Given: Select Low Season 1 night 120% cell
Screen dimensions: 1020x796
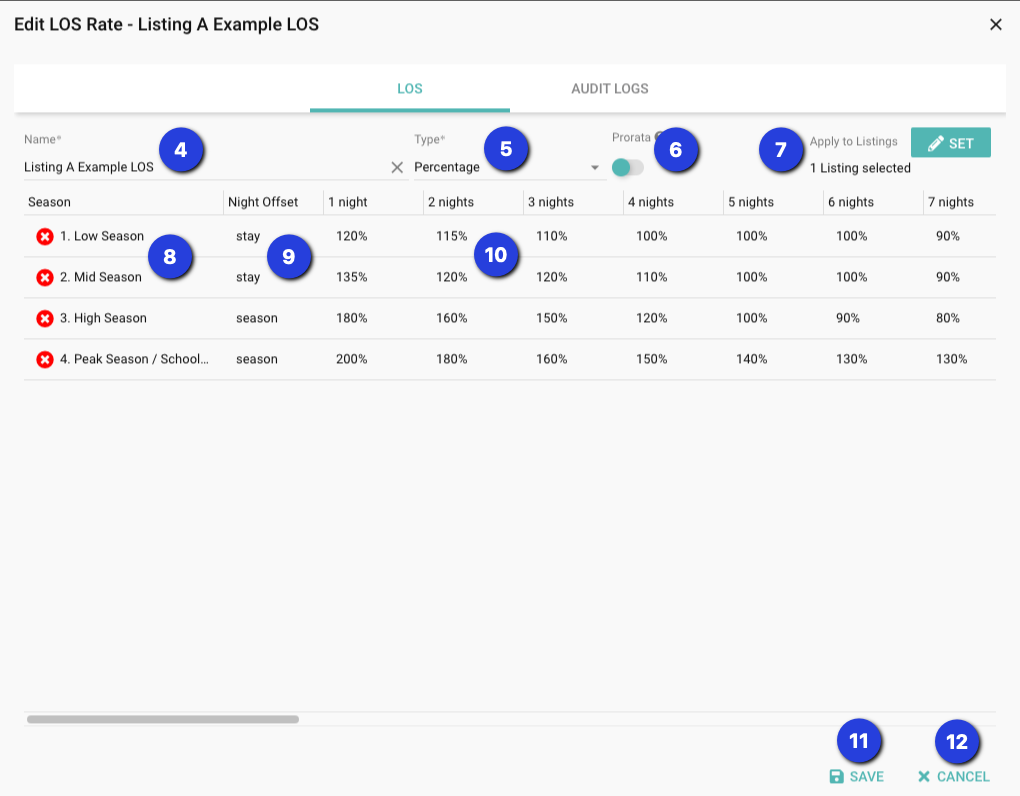Looking at the screenshot, I should [352, 237].
